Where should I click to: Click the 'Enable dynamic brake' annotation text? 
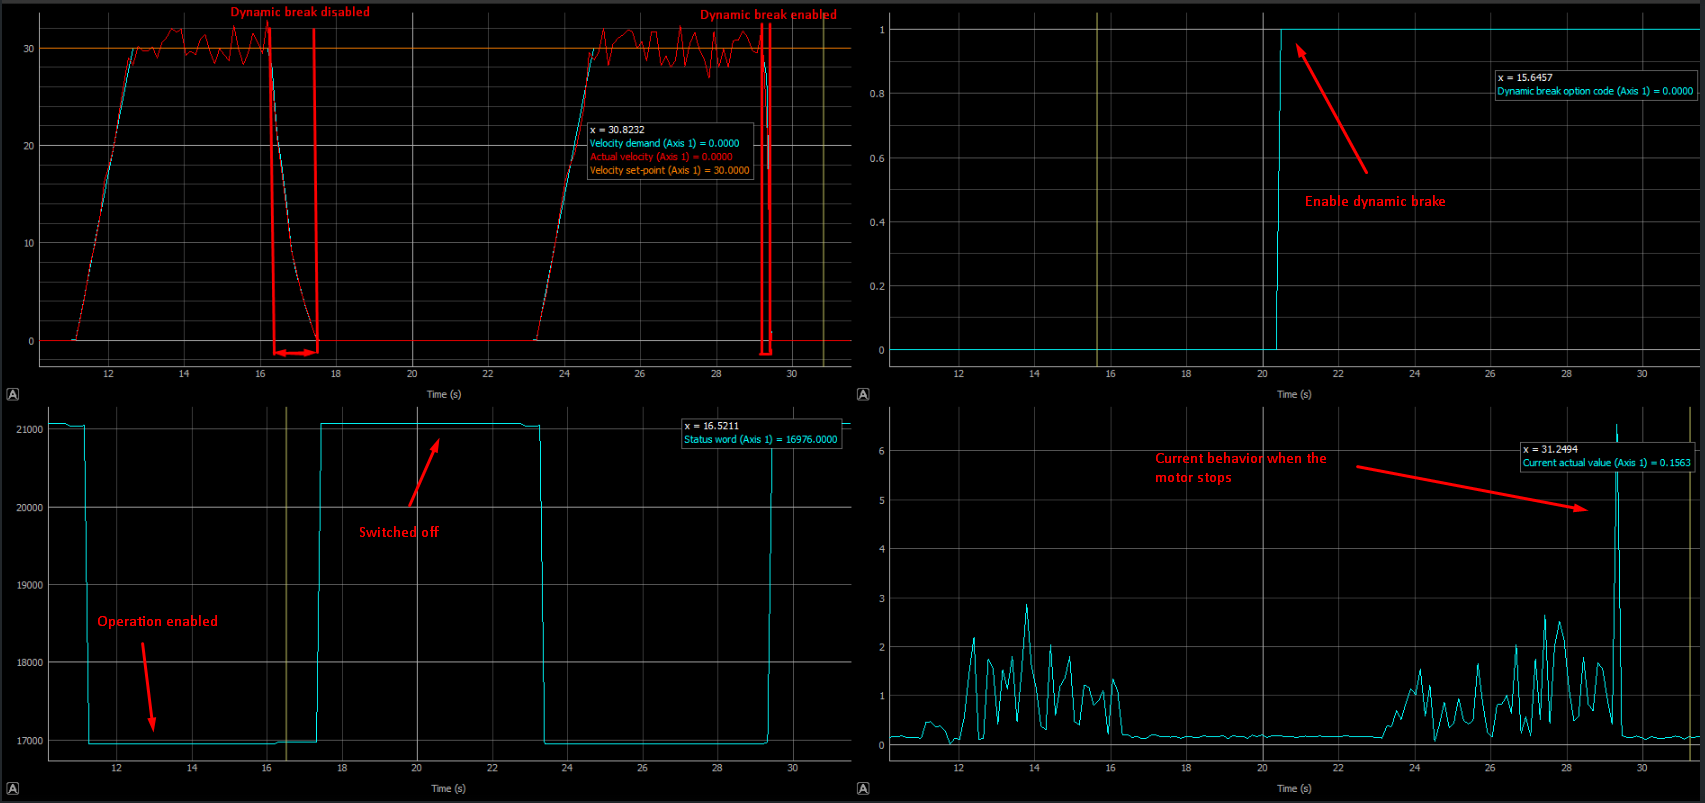tap(1375, 201)
